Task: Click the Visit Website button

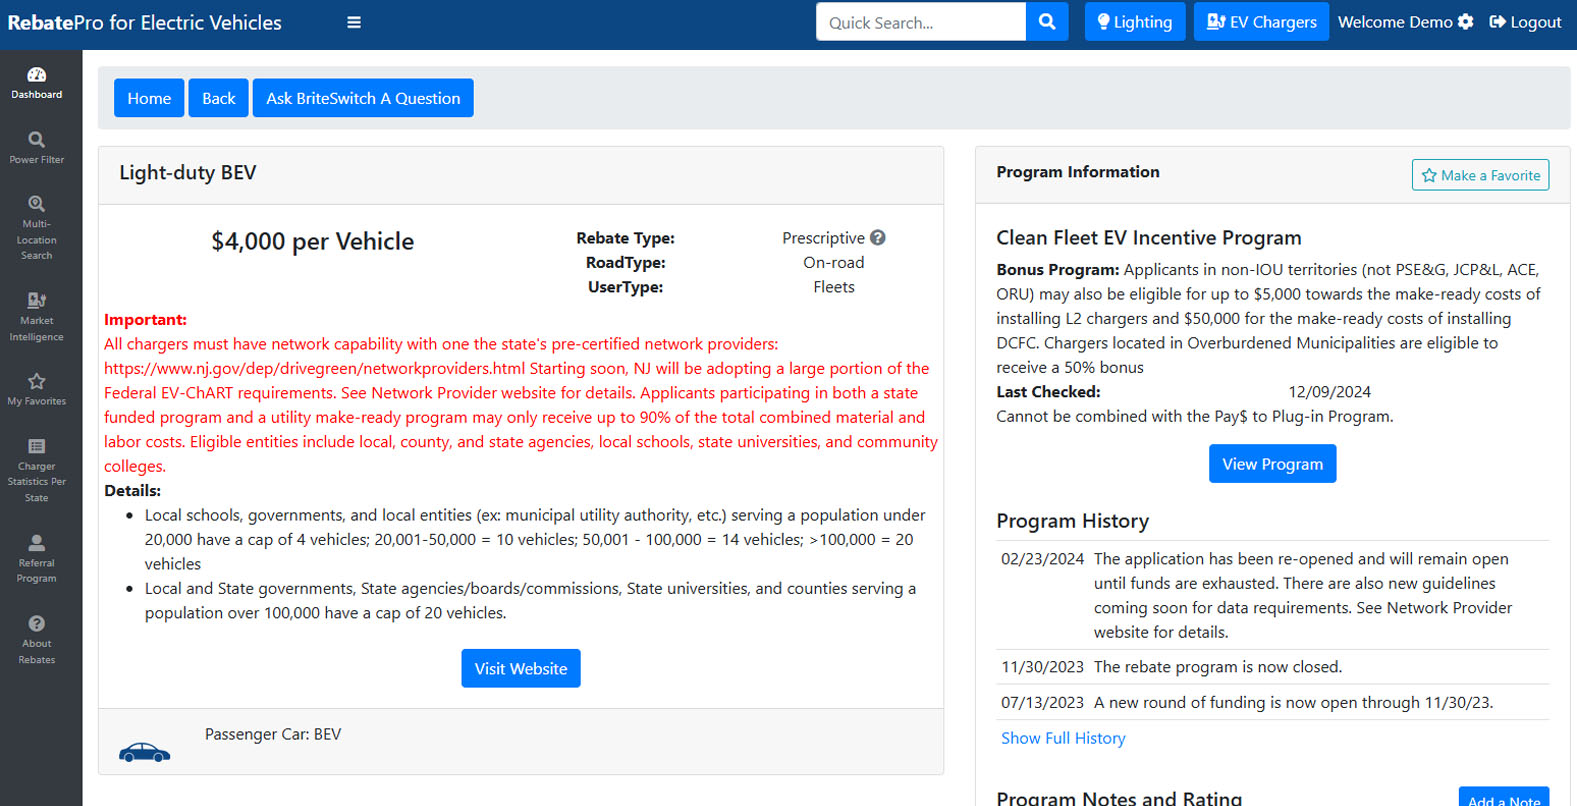Action: pyautogui.click(x=521, y=669)
